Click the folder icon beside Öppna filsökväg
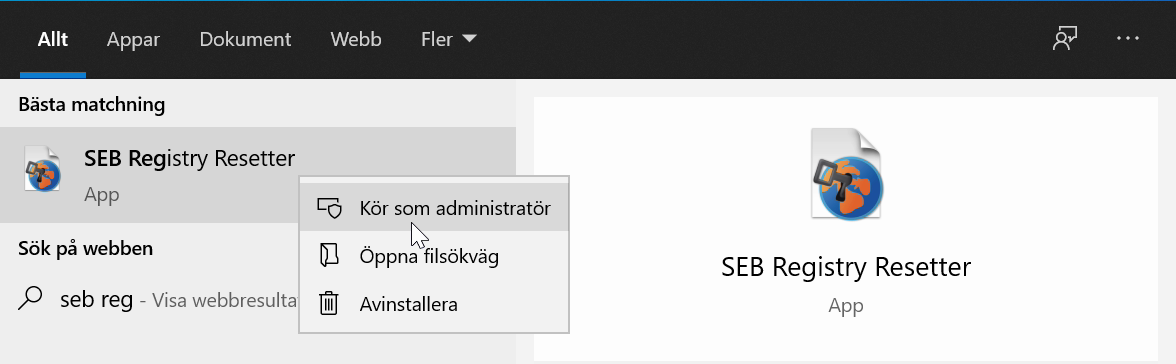Screen dimensions: 1176x364 click(x=329, y=256)
